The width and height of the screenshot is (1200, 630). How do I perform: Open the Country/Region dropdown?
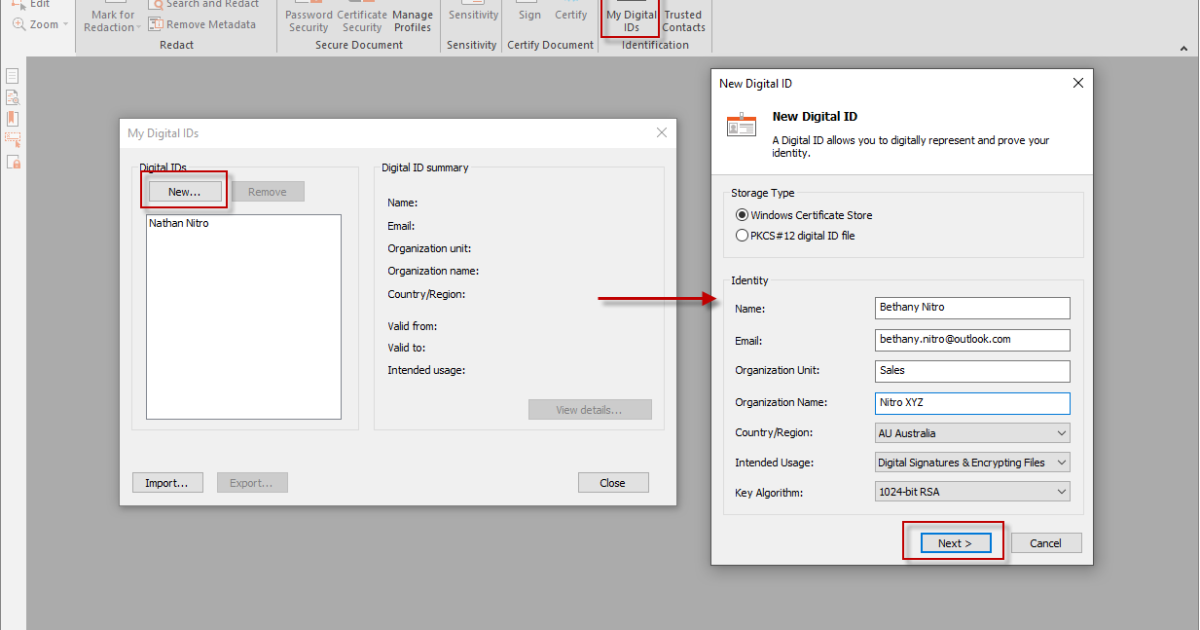click(x=1061, y=432)
